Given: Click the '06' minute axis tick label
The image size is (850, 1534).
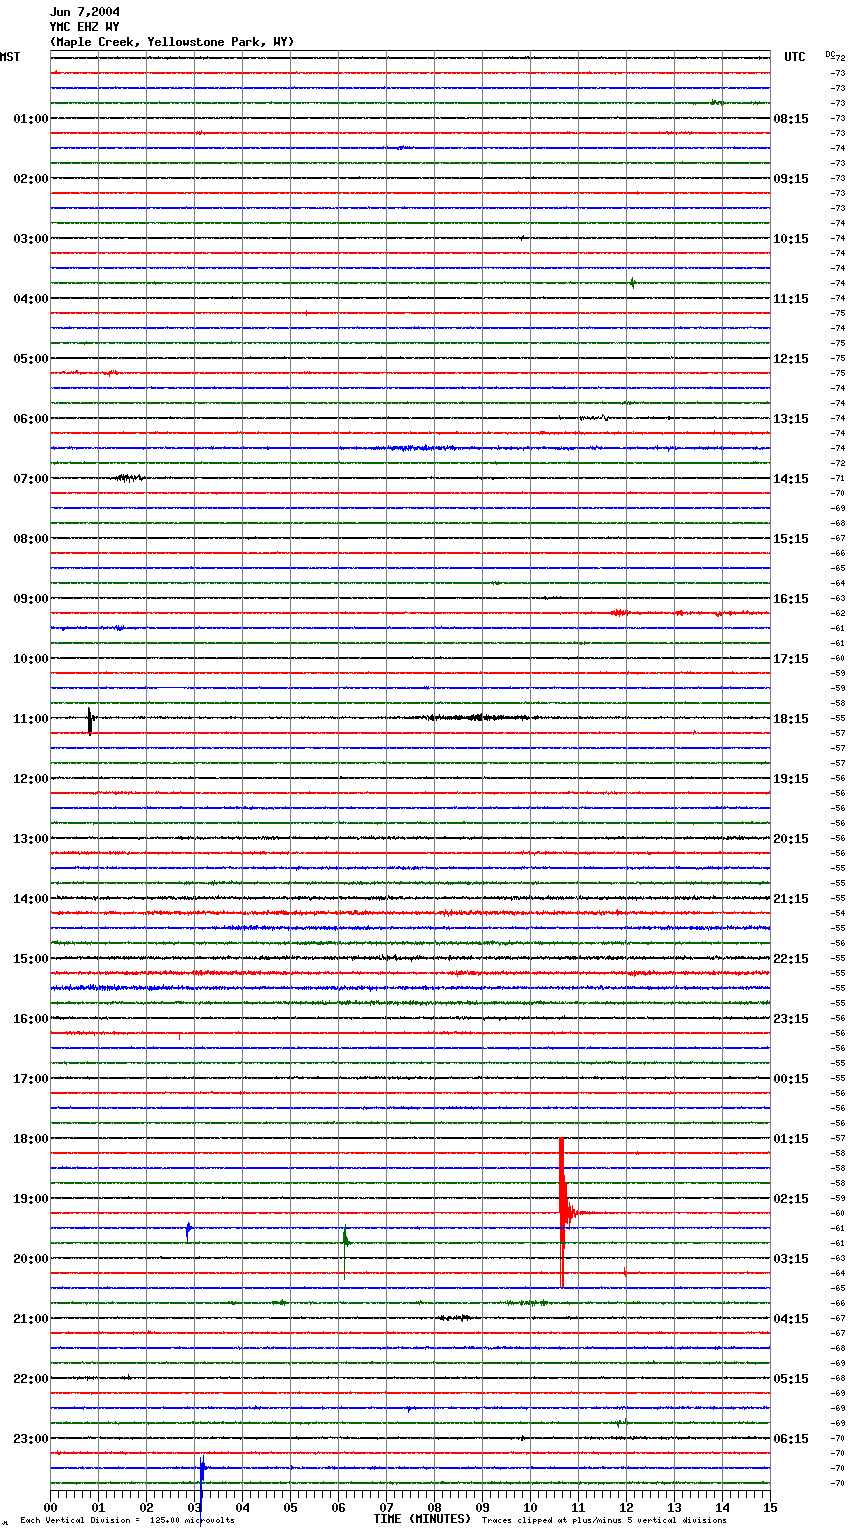Looking at the screenshot, I should pos(338,1507).
